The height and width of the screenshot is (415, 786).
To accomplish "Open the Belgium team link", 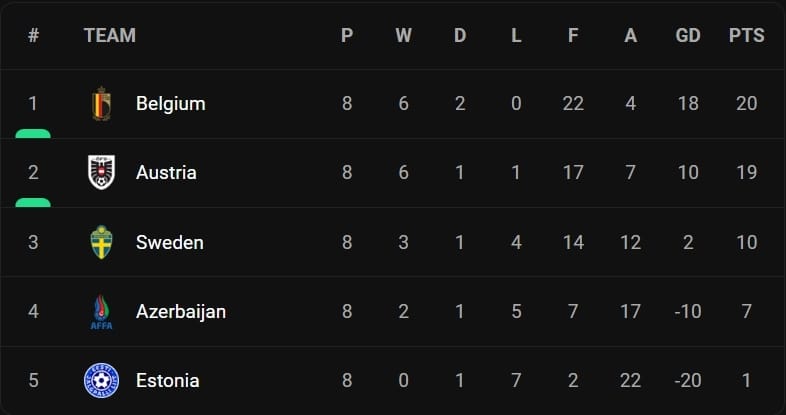I will tap(170, 103).
